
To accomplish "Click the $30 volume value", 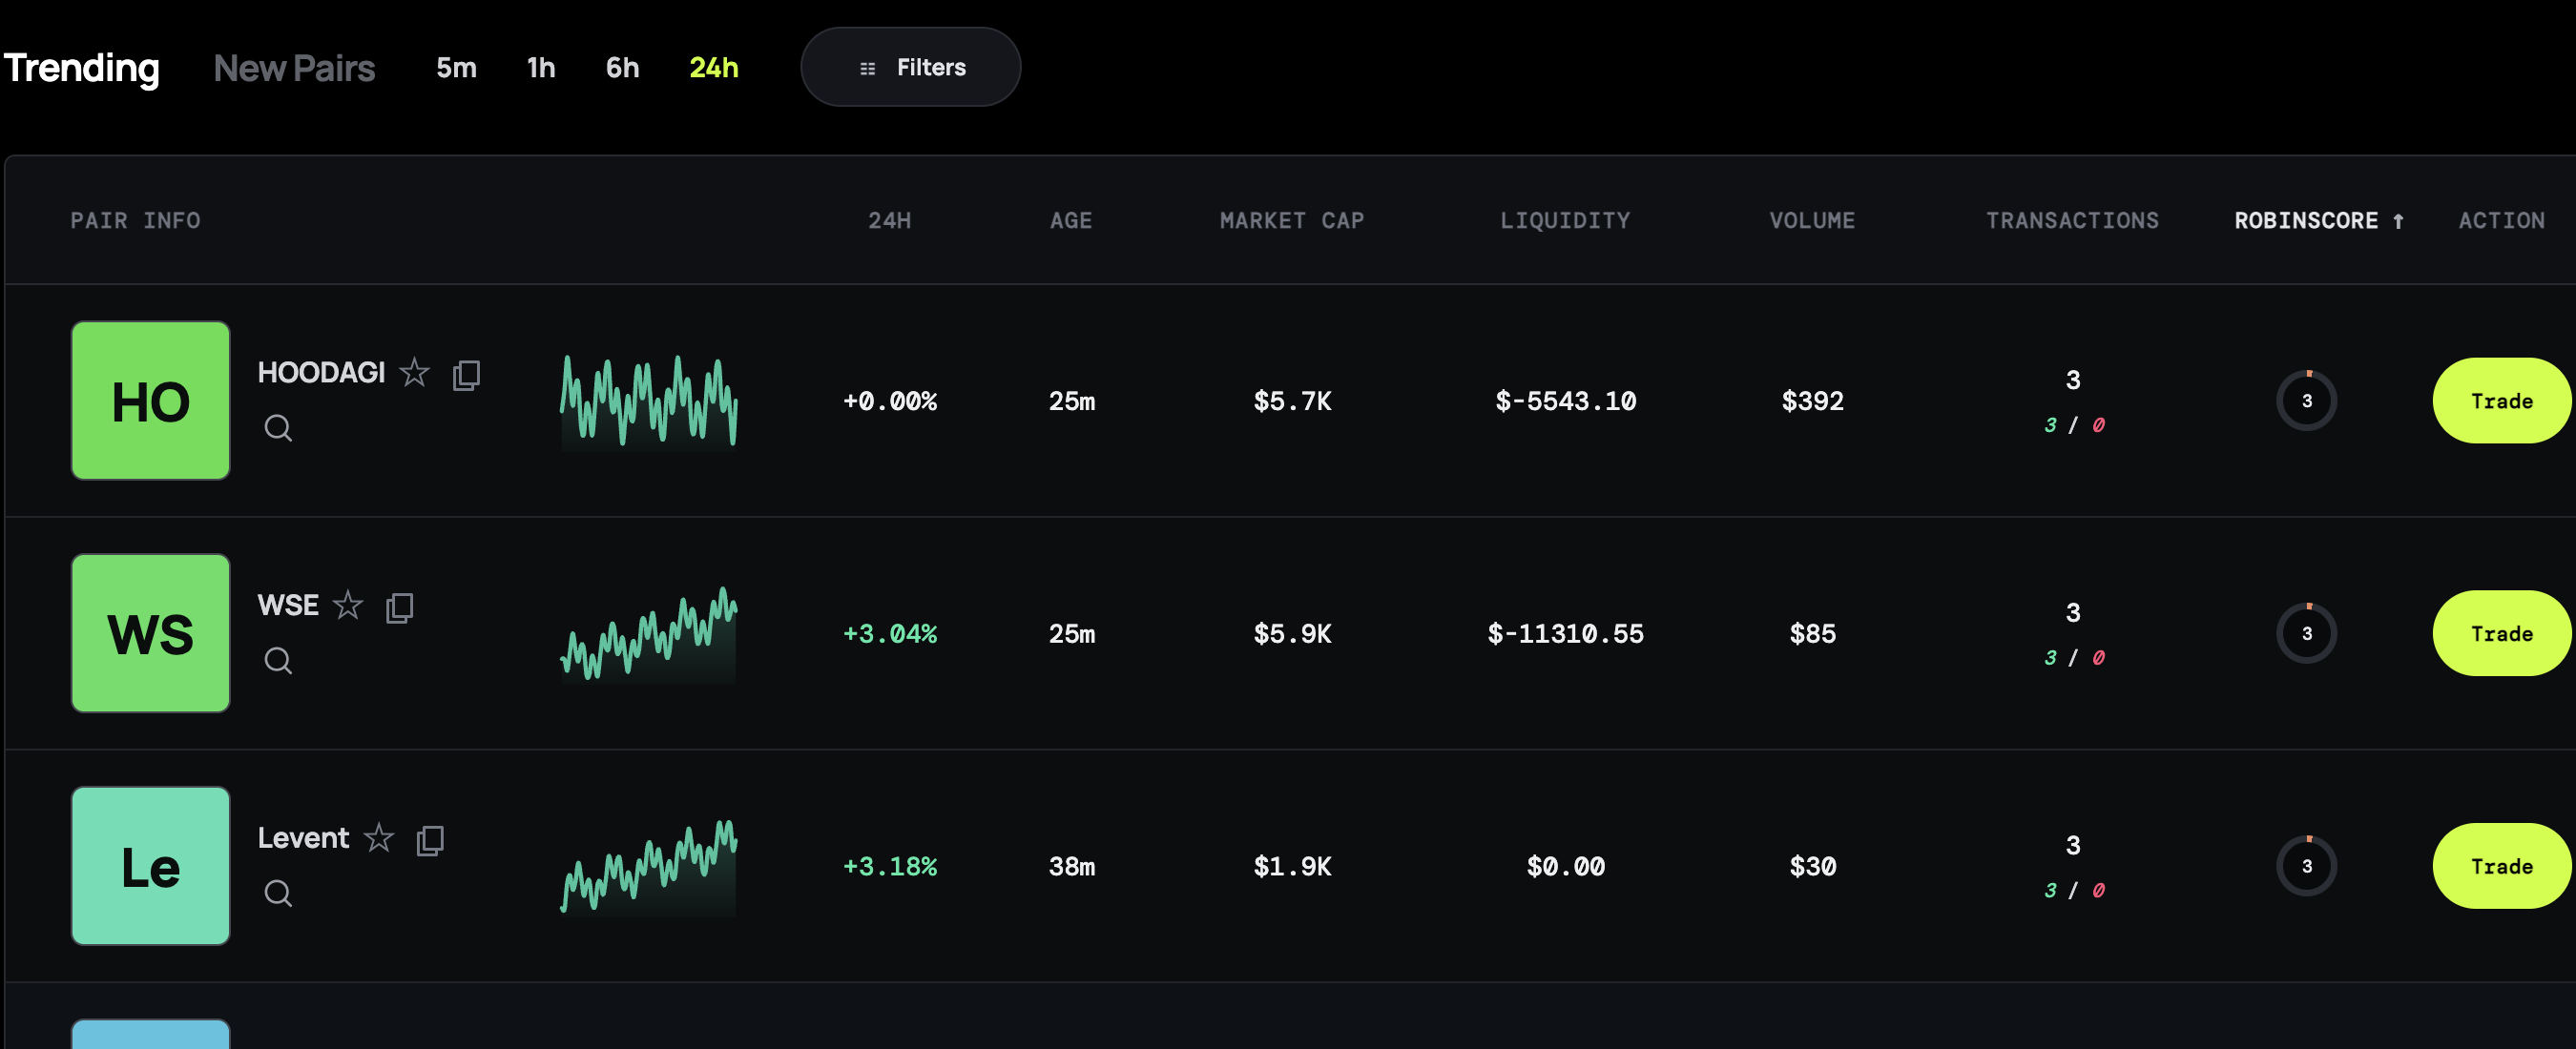I will click(x=1812, y=866).
